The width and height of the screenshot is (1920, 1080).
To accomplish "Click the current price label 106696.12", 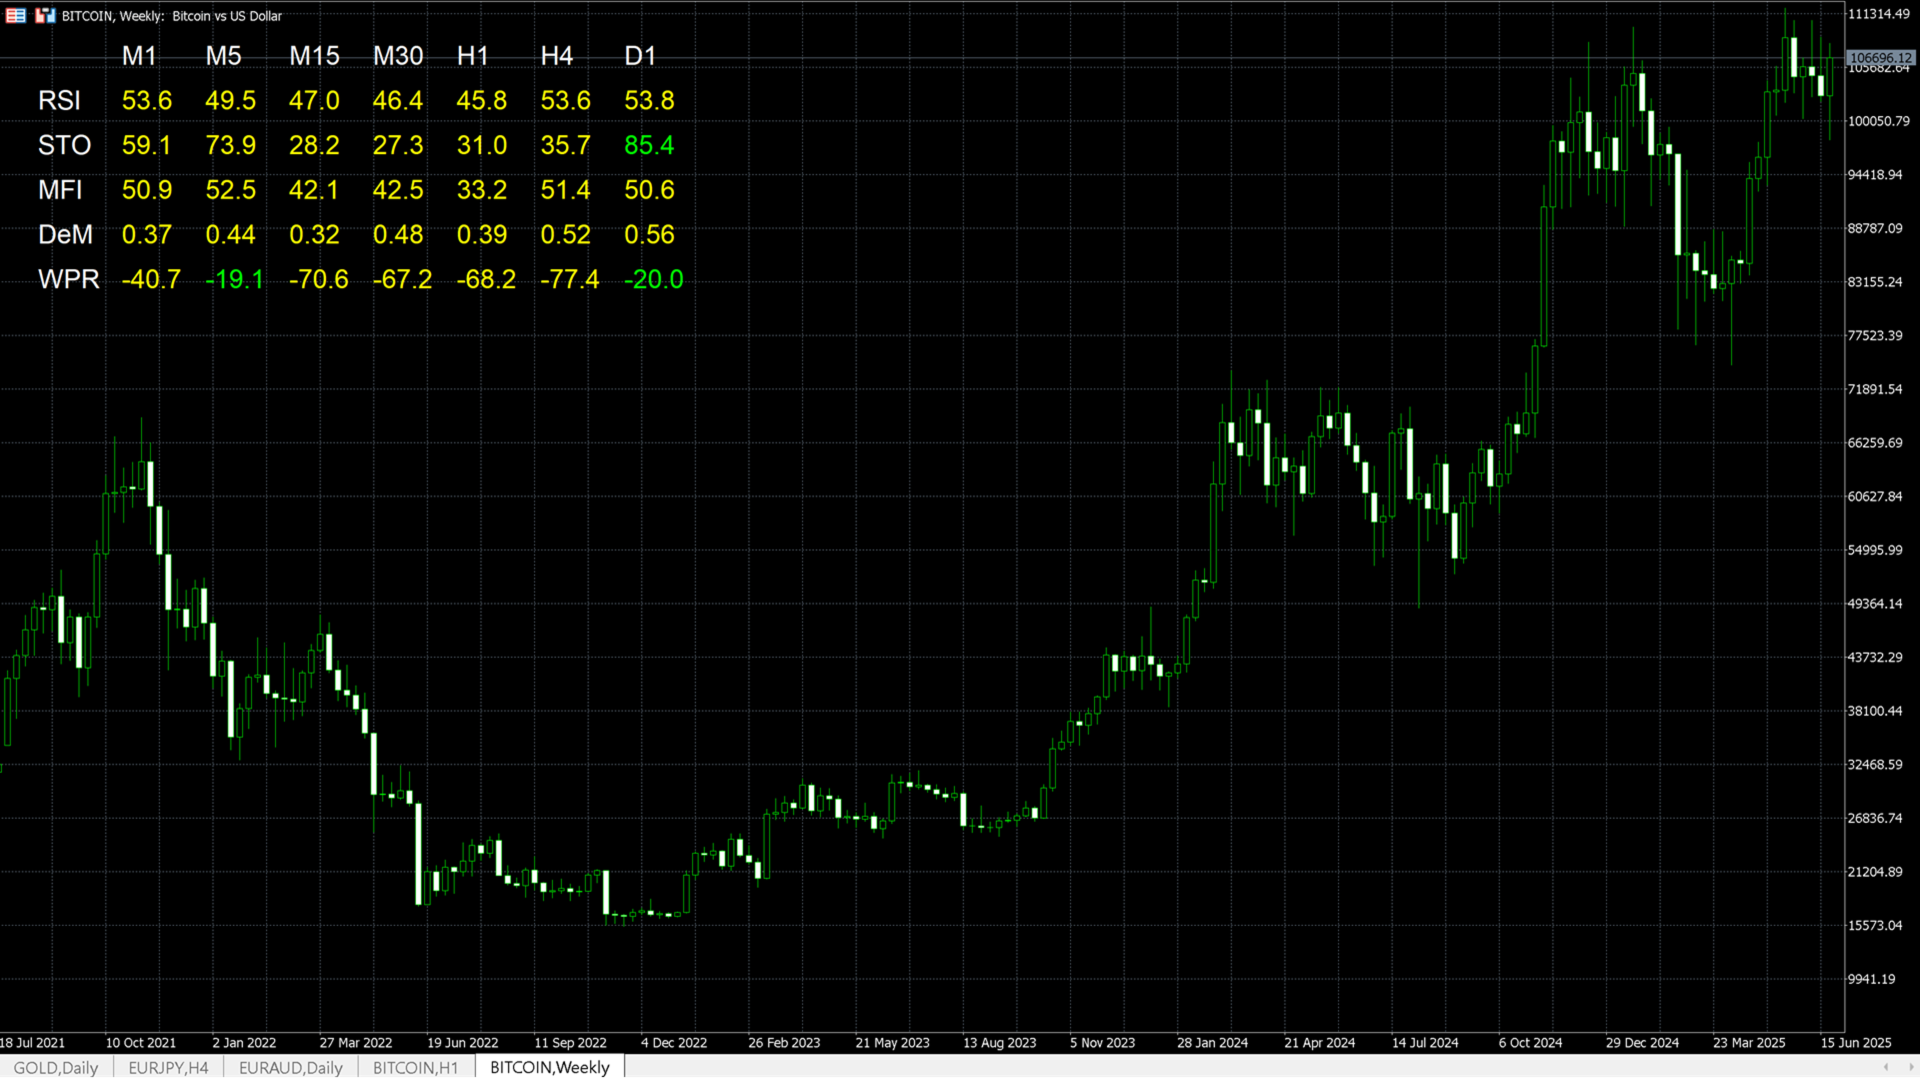I will coord(1879,58).
